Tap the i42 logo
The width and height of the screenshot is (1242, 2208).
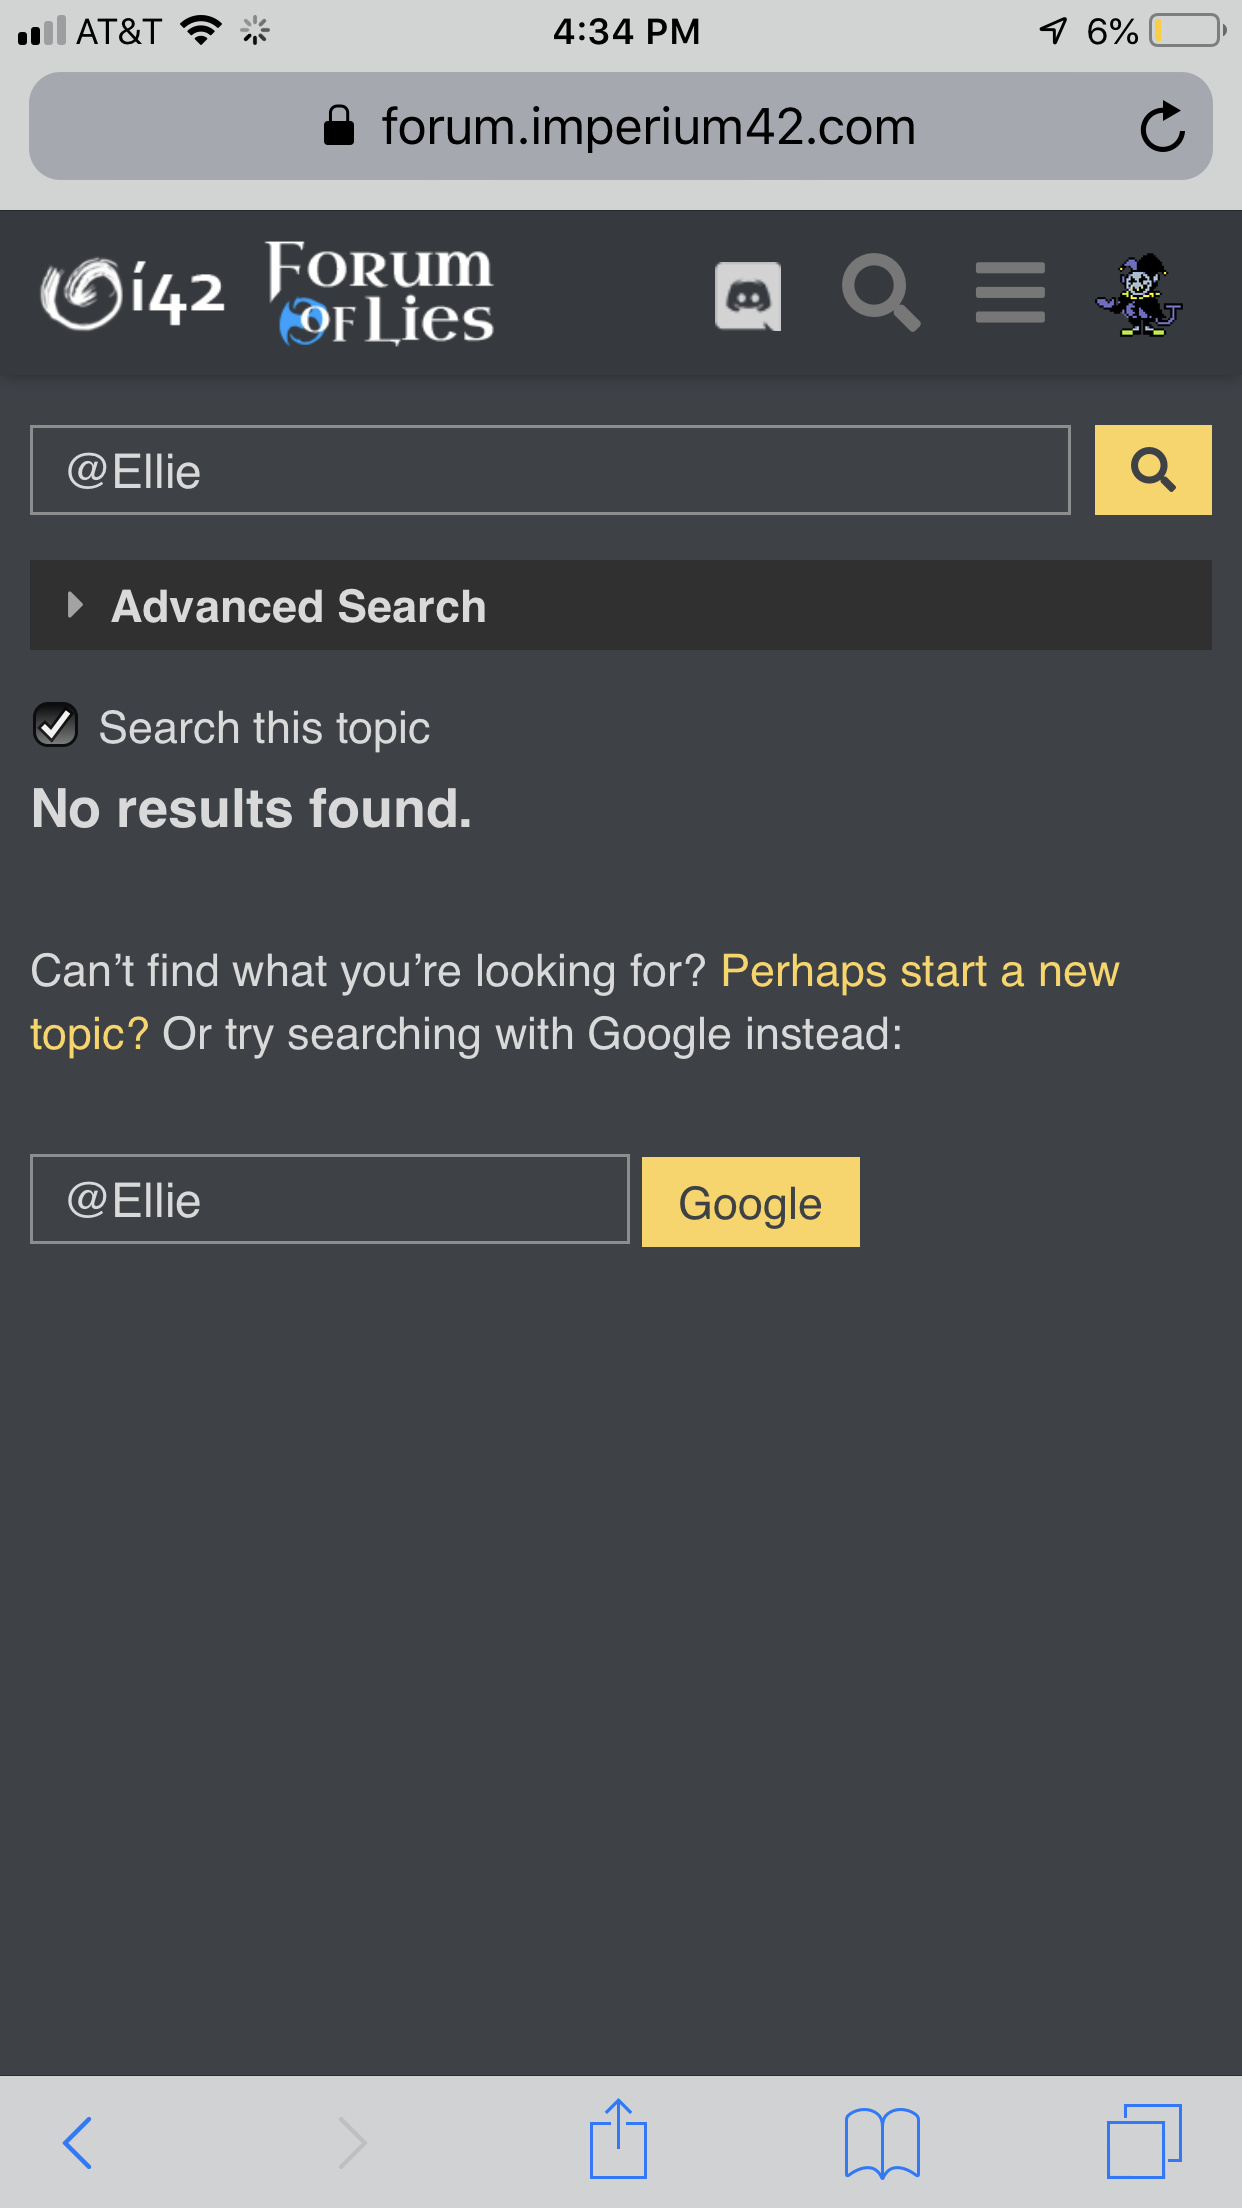coord(132,293)
